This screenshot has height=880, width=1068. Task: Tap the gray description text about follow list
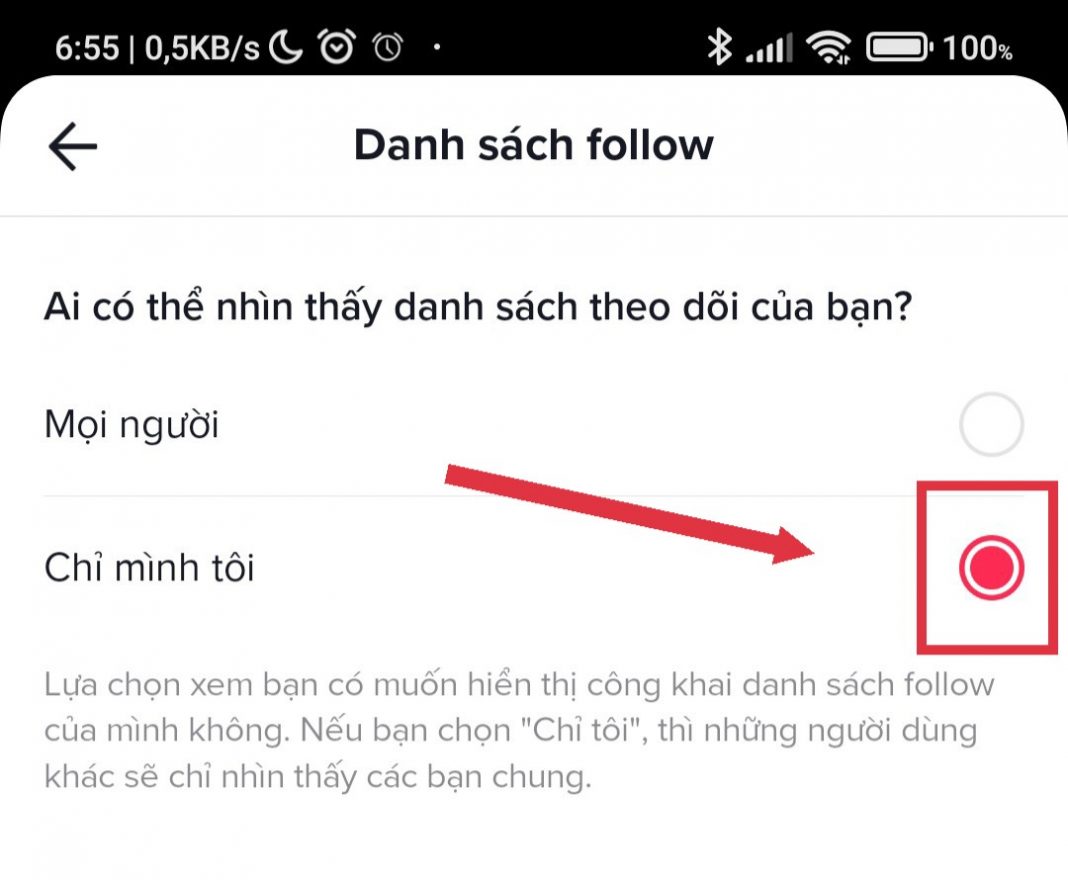tap(519, 730)
